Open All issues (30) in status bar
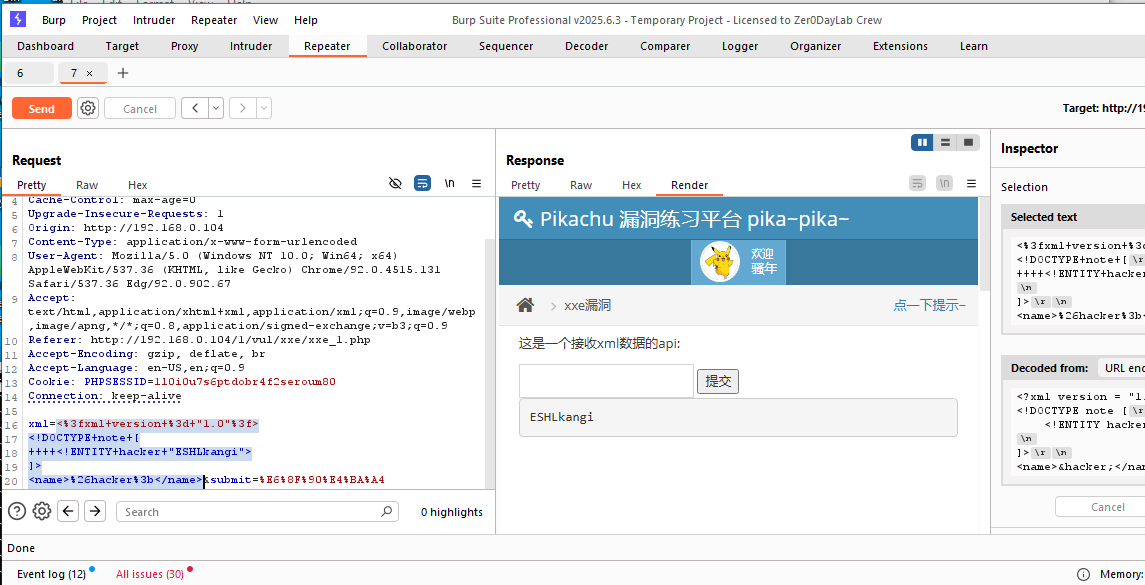 (x=150, y=574)
